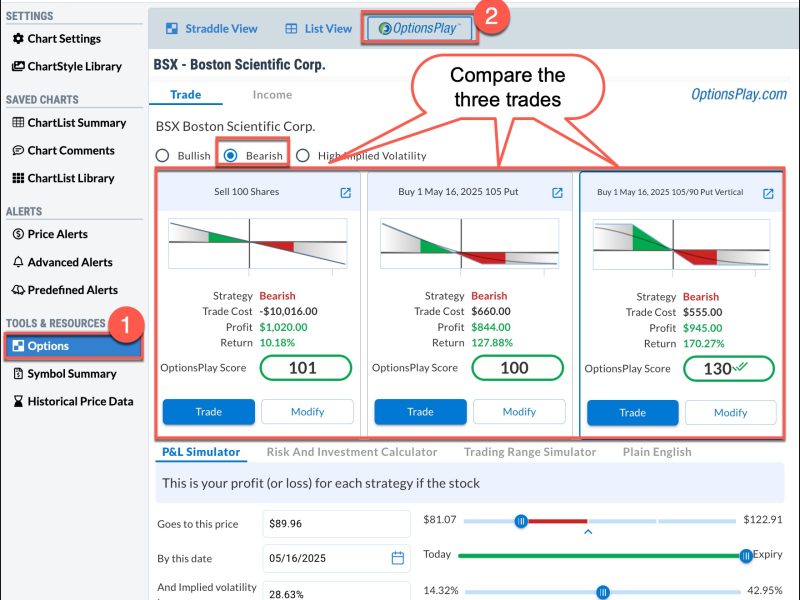Click the Symbol Summary document icon
This screenshot has width=800, height=600.
click(18, 373)
